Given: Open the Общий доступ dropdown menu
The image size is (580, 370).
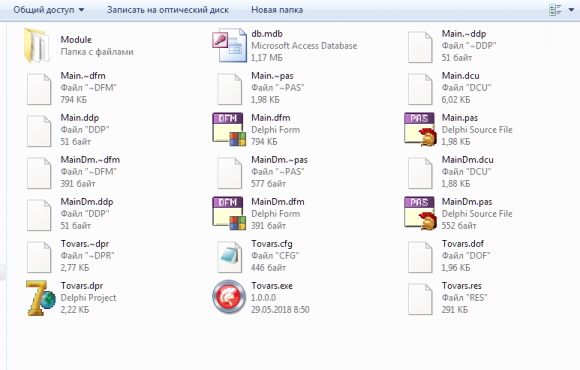Looking at the screenshot, I should click(x=48, y=10).
